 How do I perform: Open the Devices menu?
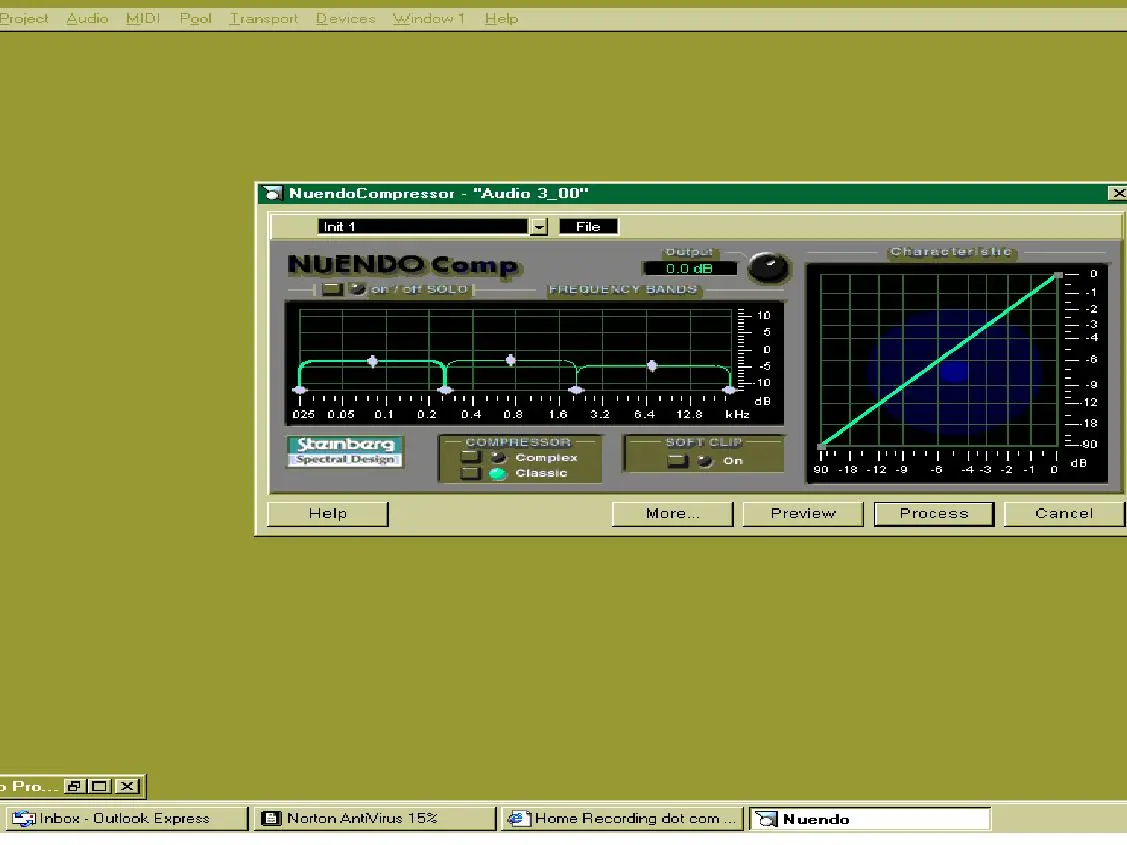[x=346, y=19]
